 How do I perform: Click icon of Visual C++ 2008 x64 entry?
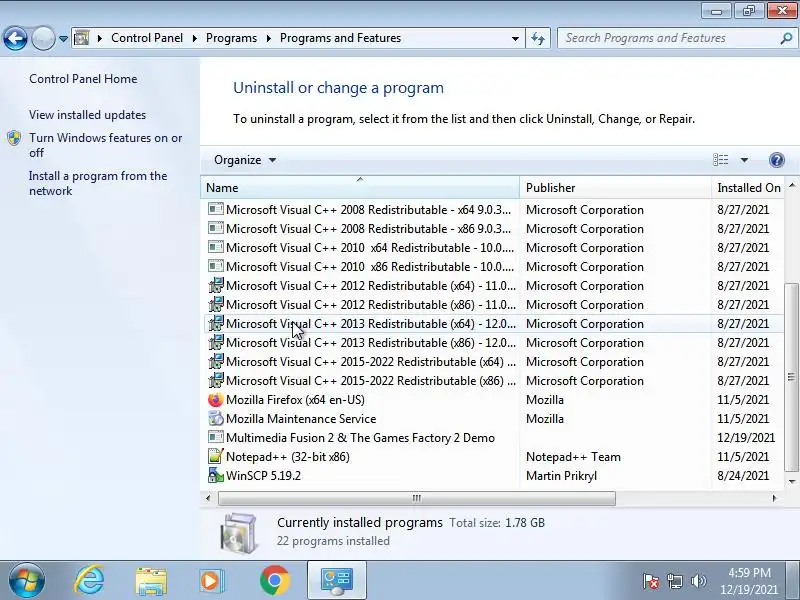coord(215,209)
